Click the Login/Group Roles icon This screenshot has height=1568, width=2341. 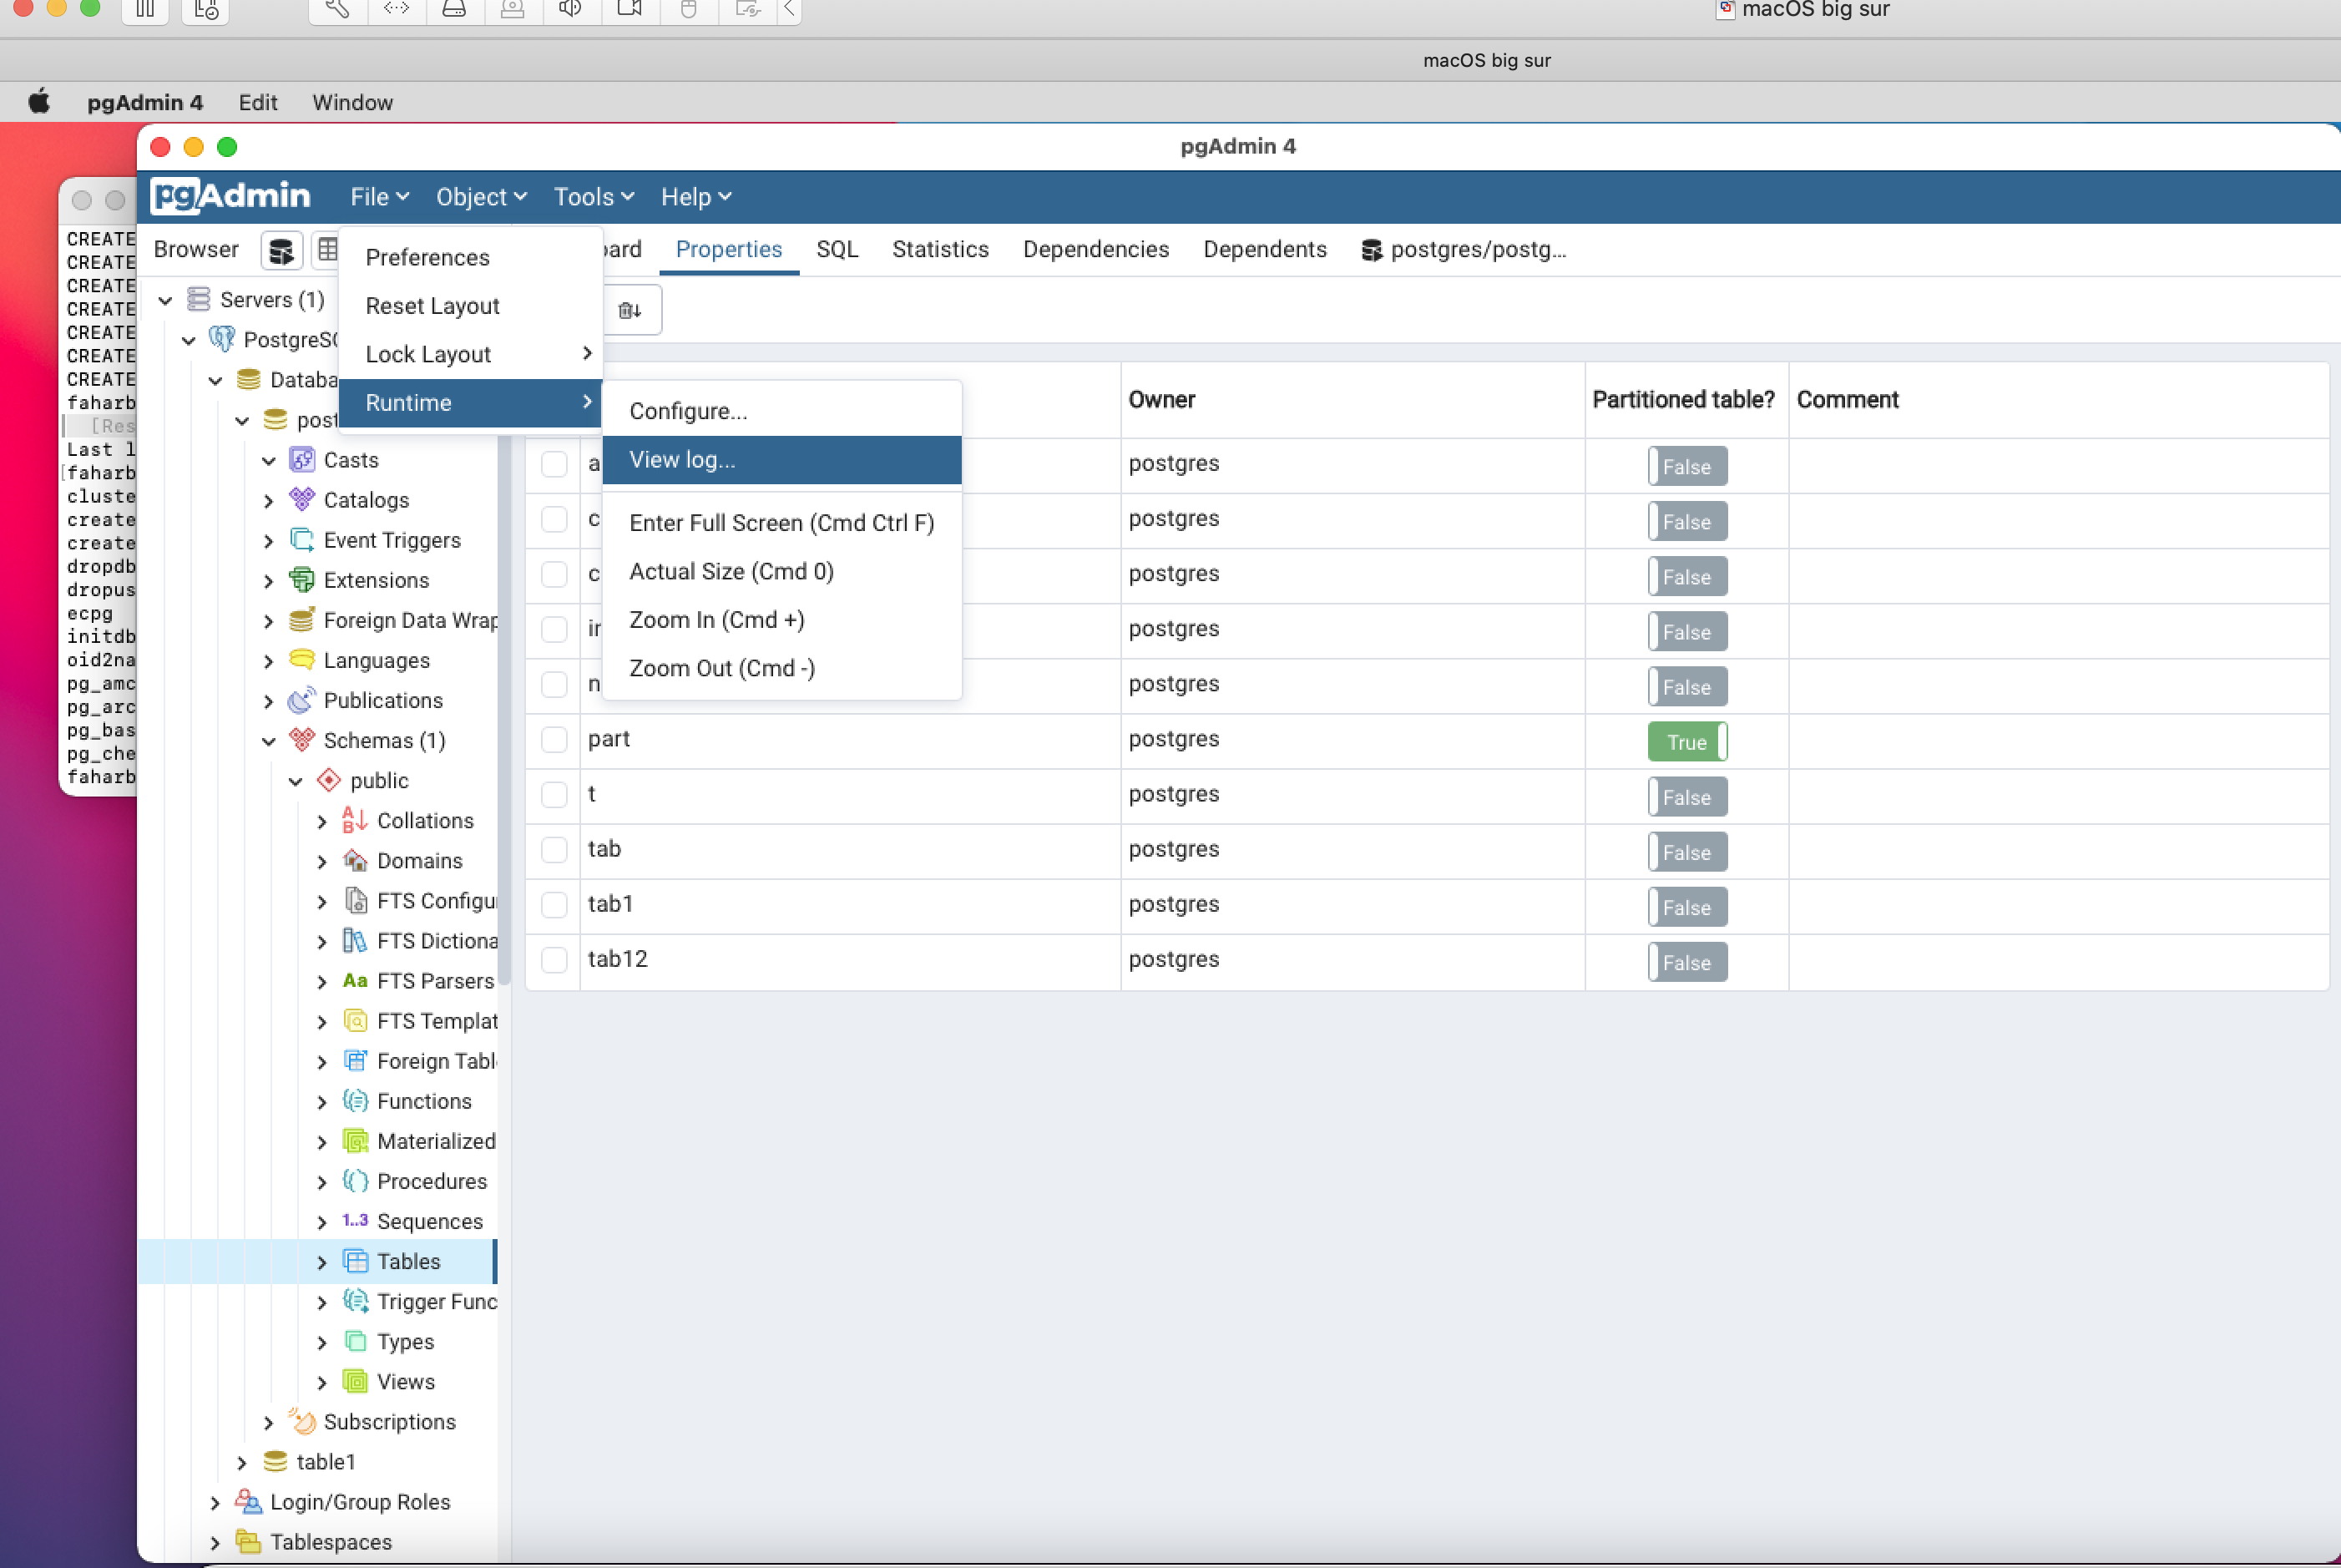(x=248, y=1501)
